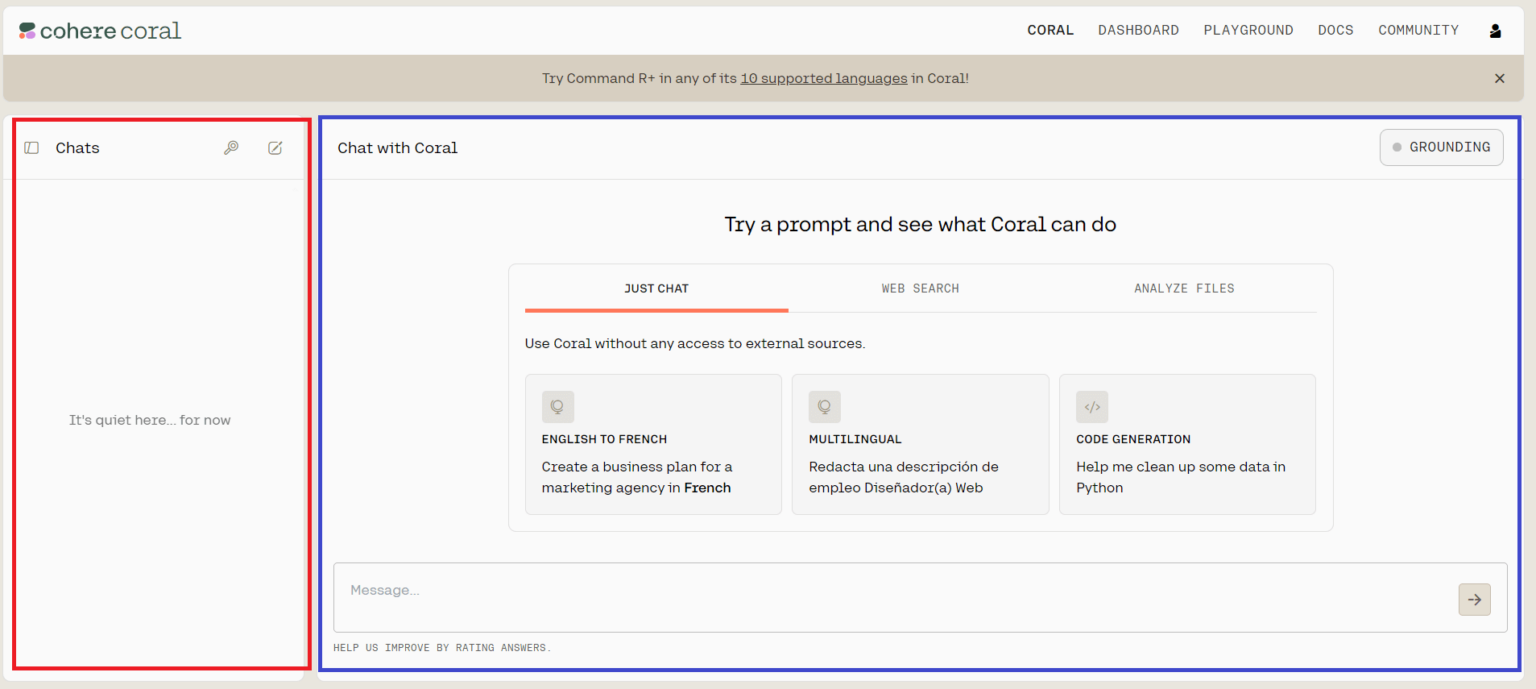Open the user profile icon
1536x689 pixels.
(x=1495, y=31)
